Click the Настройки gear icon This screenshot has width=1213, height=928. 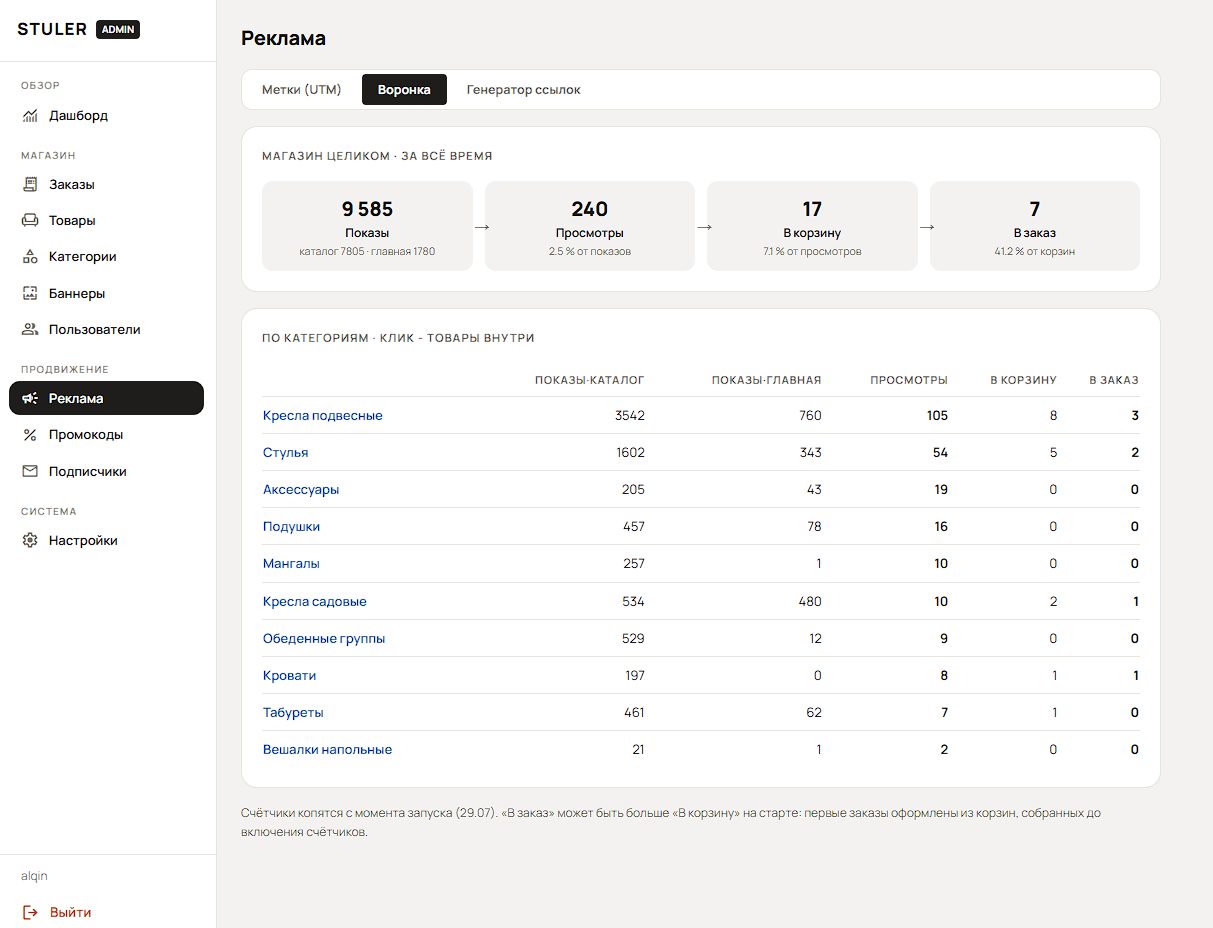[30, 541]
